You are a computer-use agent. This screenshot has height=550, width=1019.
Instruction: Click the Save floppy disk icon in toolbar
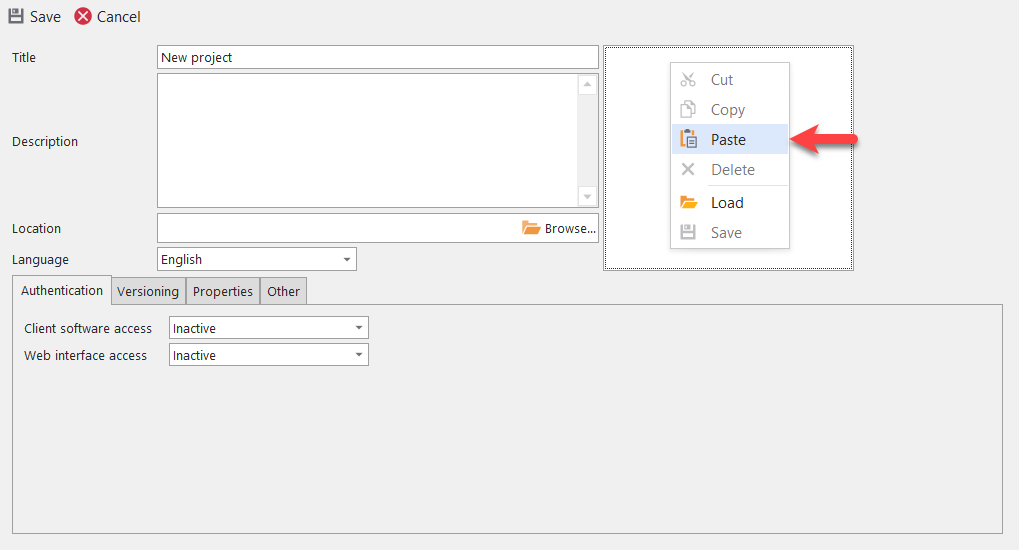(x=16, y=16)
